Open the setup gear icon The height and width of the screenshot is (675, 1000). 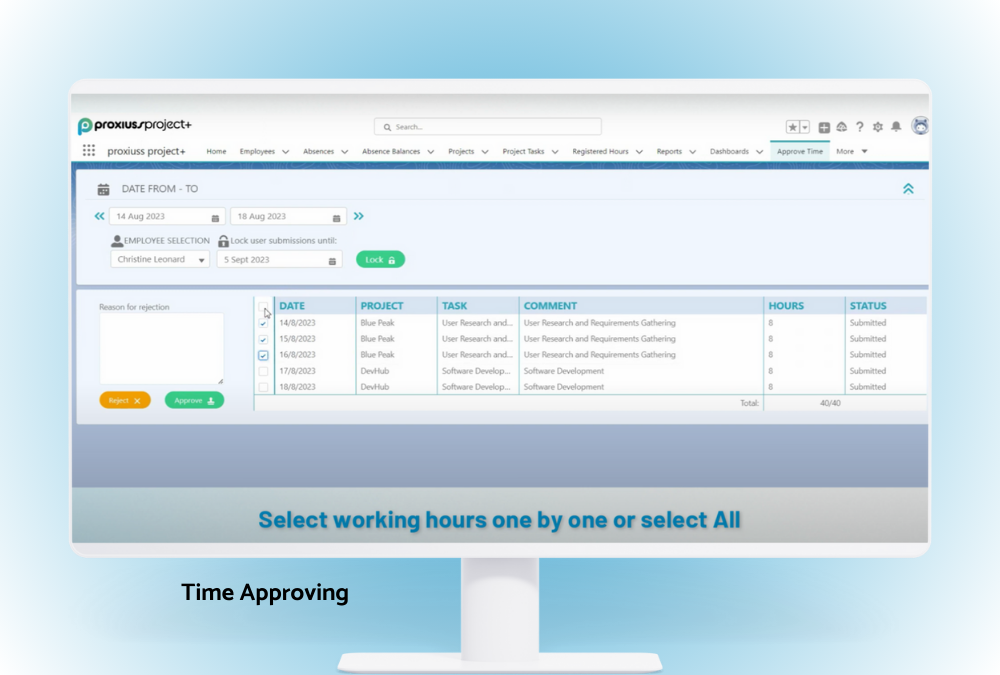click(878, 127)
